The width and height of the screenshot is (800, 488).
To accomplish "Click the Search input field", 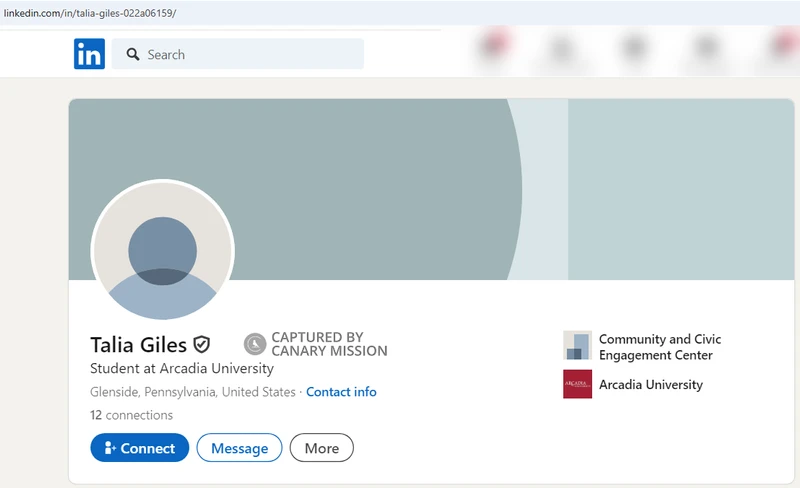I will (238, 54).
